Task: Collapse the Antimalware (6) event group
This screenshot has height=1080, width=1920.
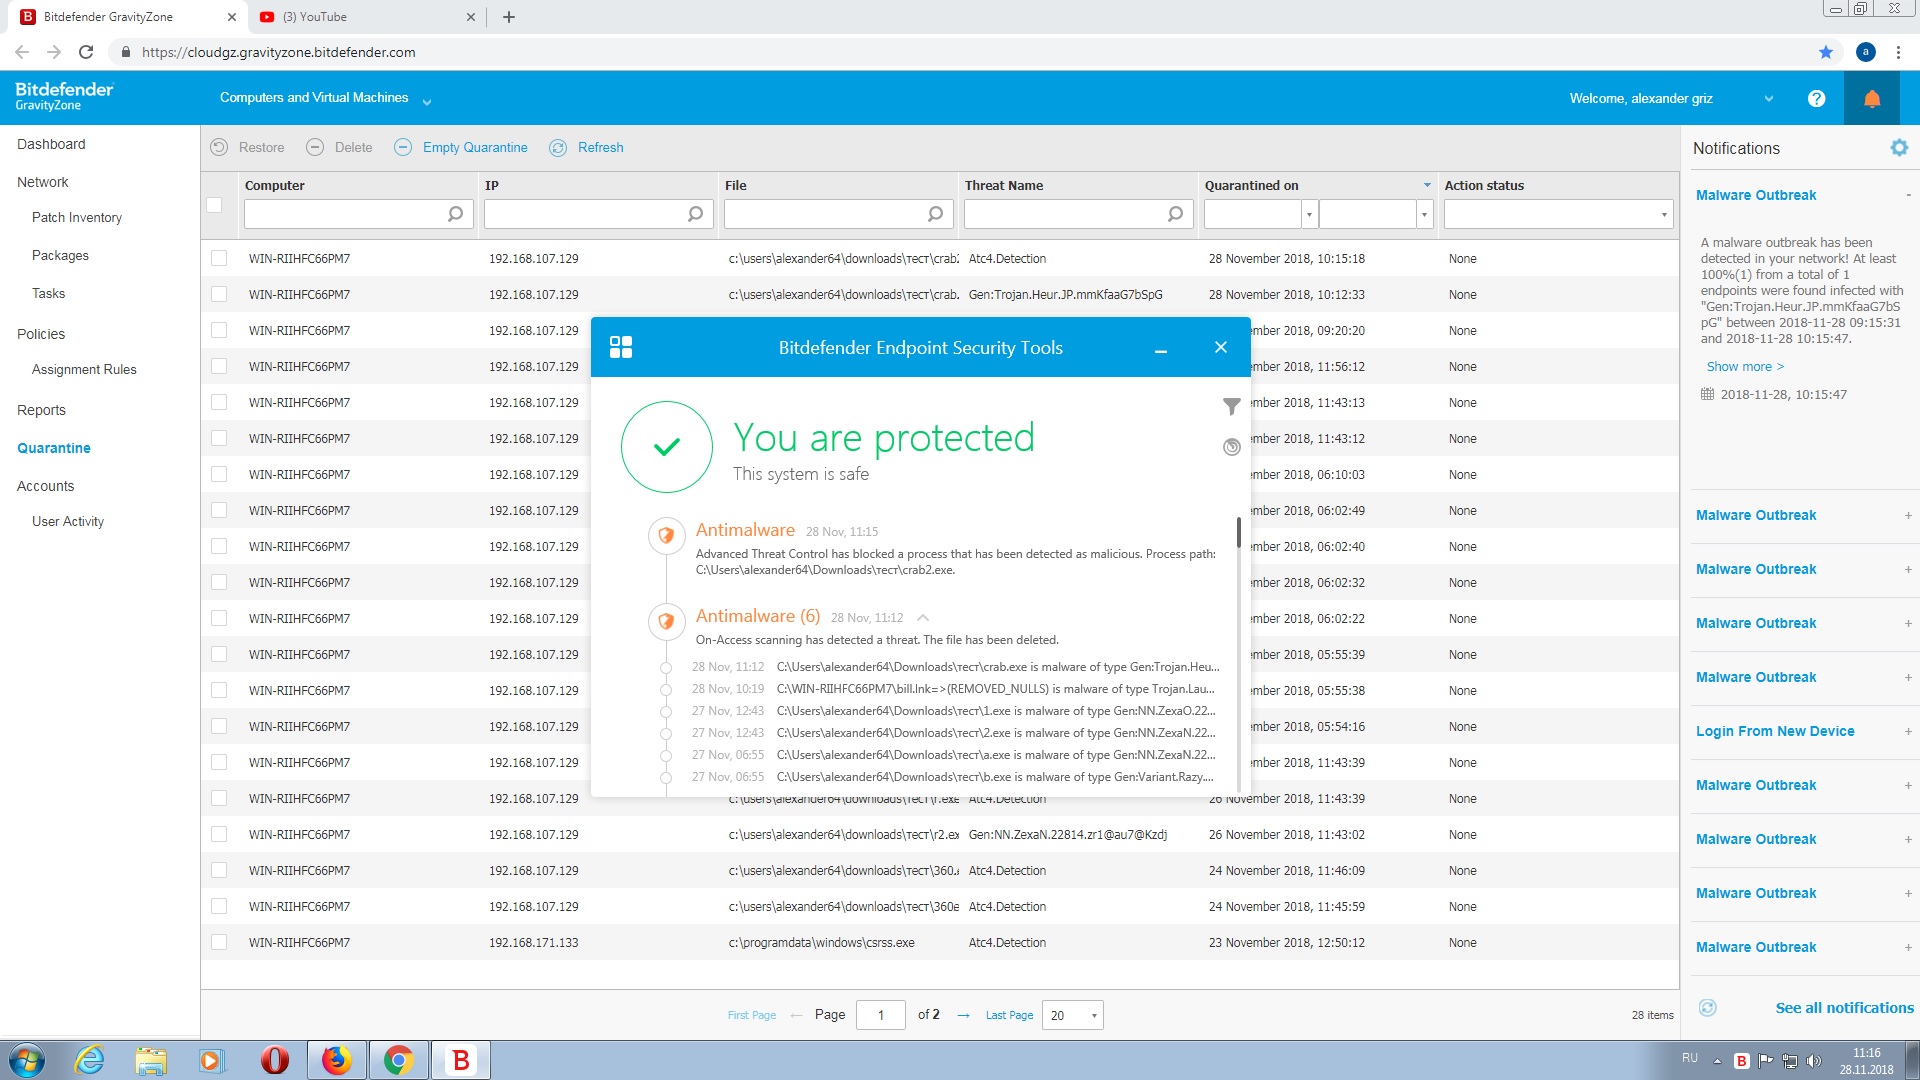Action: coord(923,618)
